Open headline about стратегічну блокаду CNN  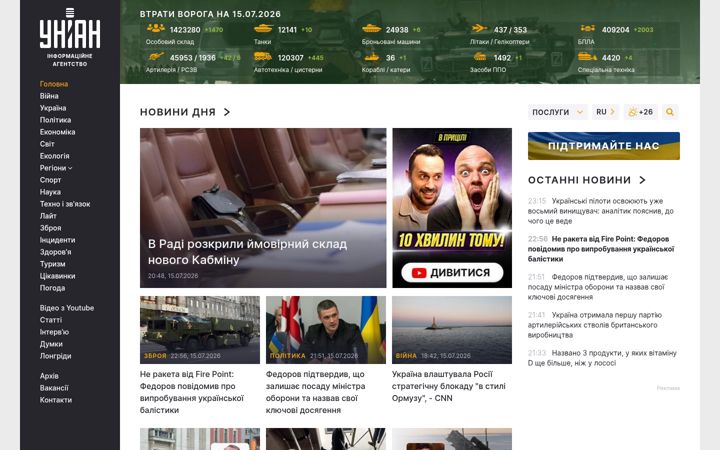pos(449,386)
